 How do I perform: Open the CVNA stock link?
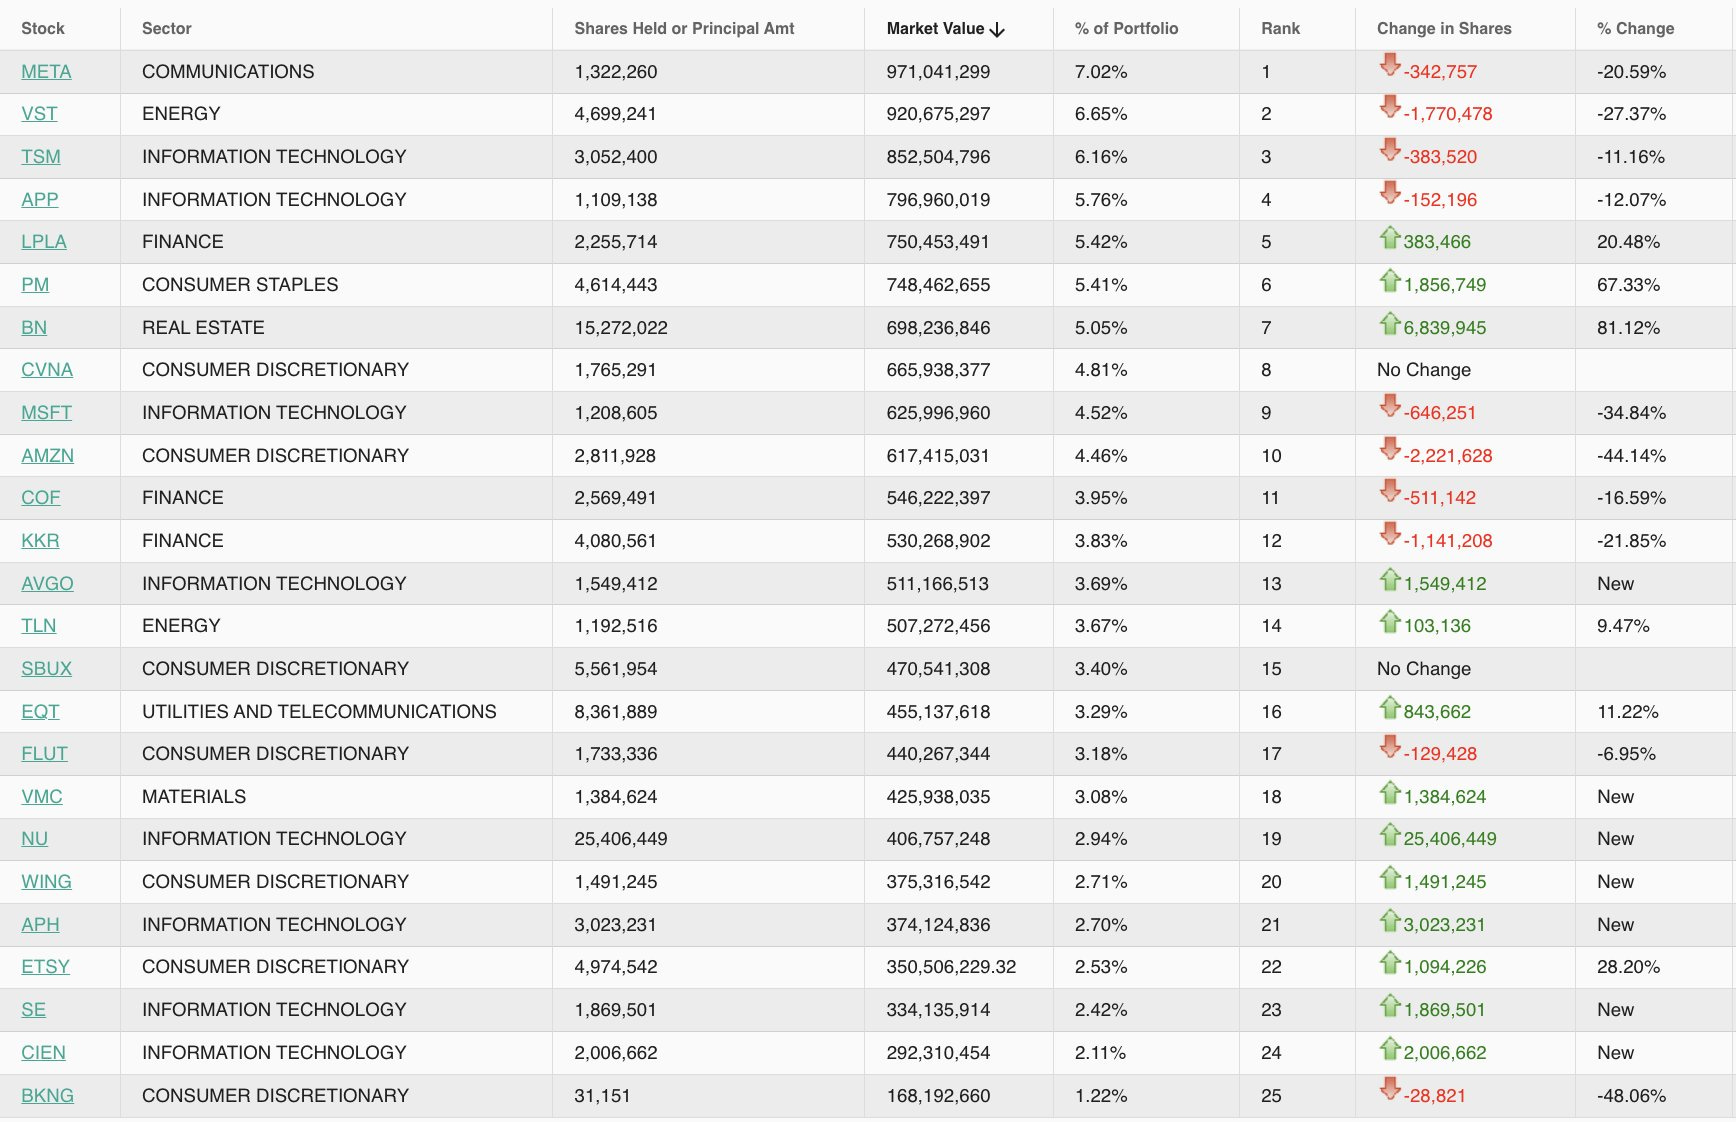click(47, 370)
